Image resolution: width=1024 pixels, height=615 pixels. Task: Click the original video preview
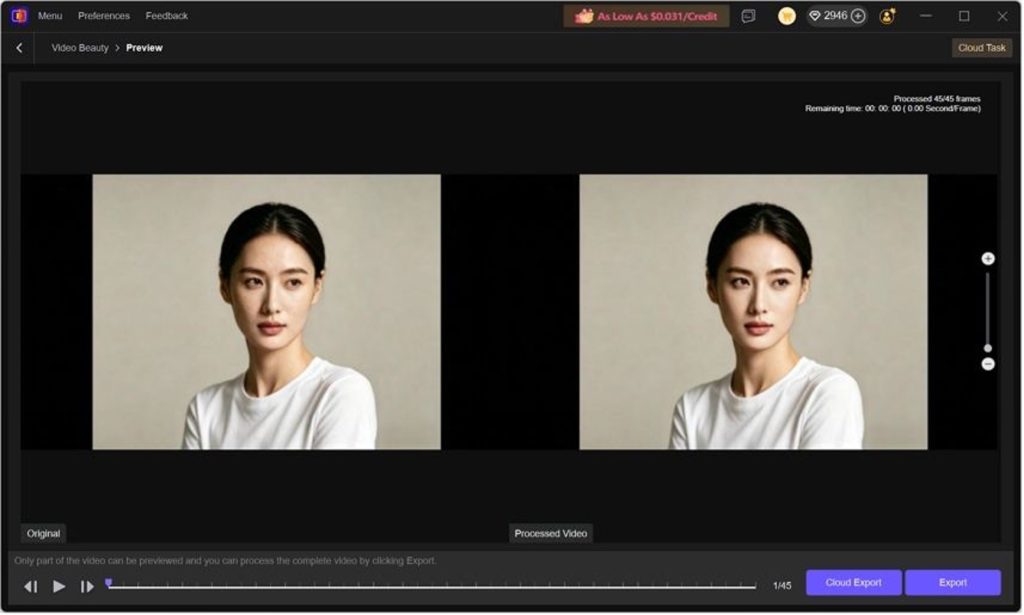(266, 312)
